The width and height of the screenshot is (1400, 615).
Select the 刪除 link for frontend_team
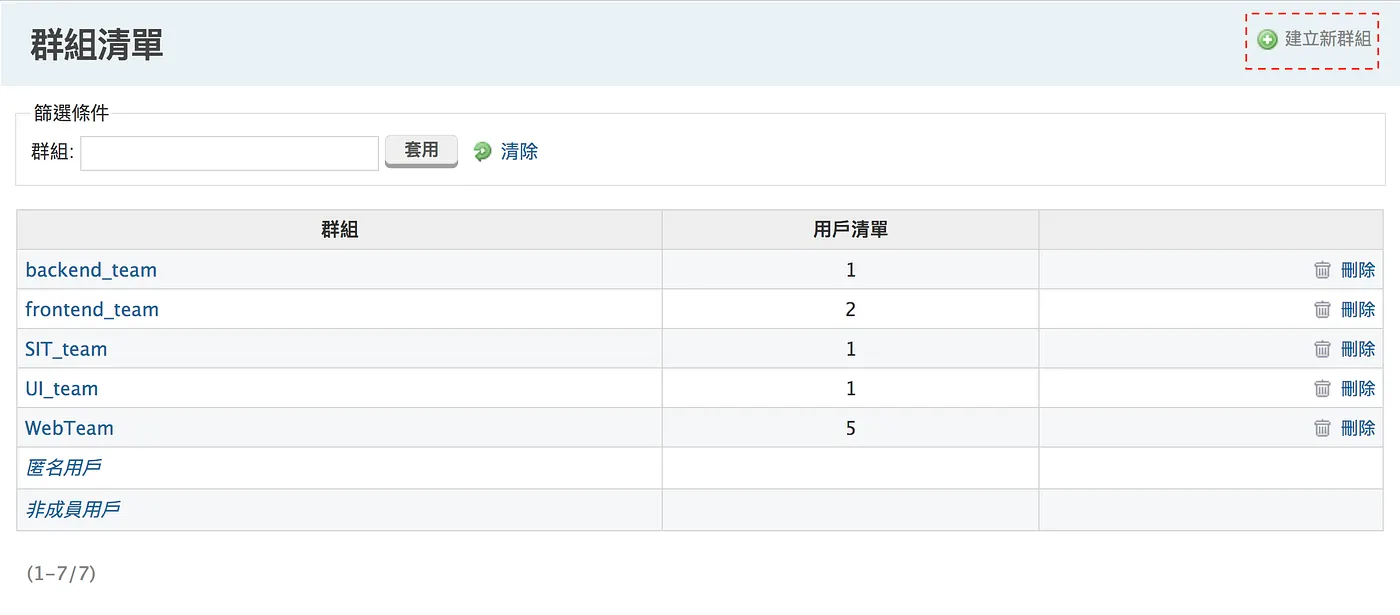(1358, 310)
